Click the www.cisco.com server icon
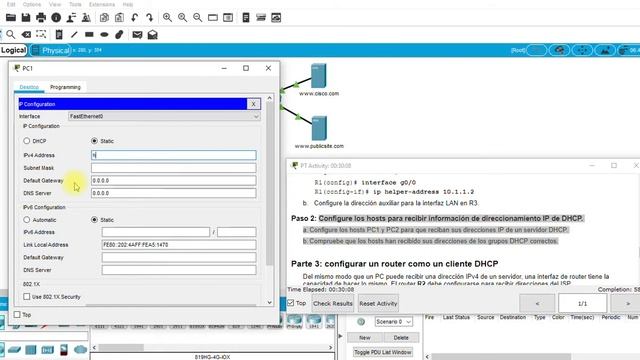This screenshot has height=360, width=640. tap(318, 76)
